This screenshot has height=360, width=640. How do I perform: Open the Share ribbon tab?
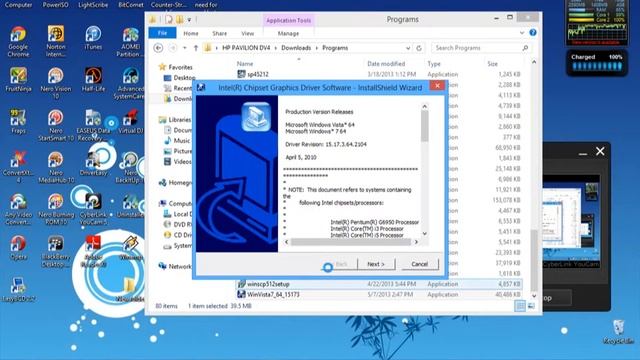219,33
